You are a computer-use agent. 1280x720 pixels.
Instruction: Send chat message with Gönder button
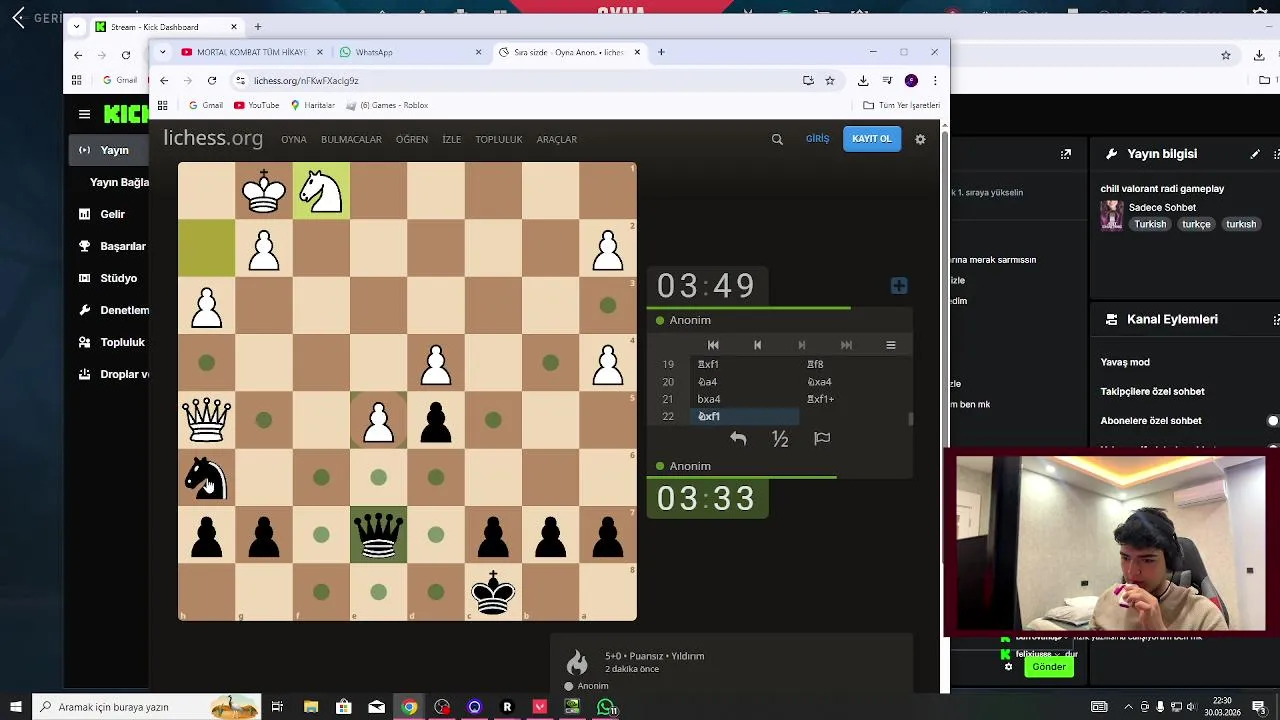(1049, 667)
